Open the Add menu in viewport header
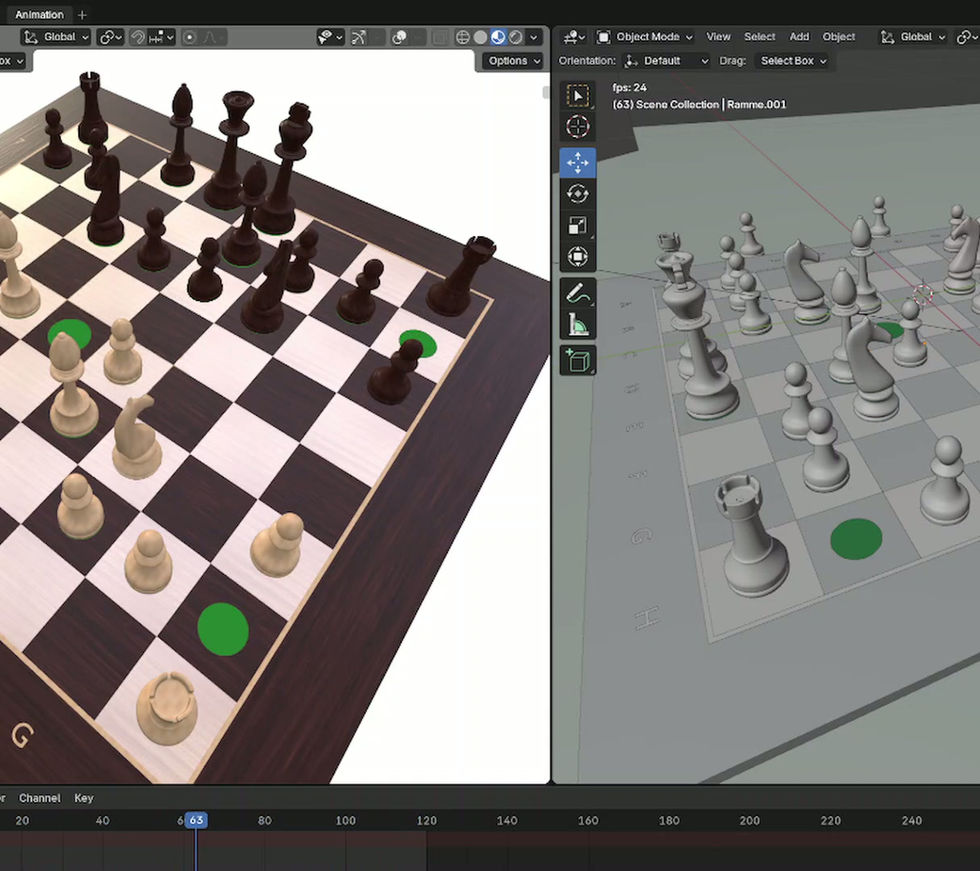The image size is (980, 871). click(x=799, y=37)
